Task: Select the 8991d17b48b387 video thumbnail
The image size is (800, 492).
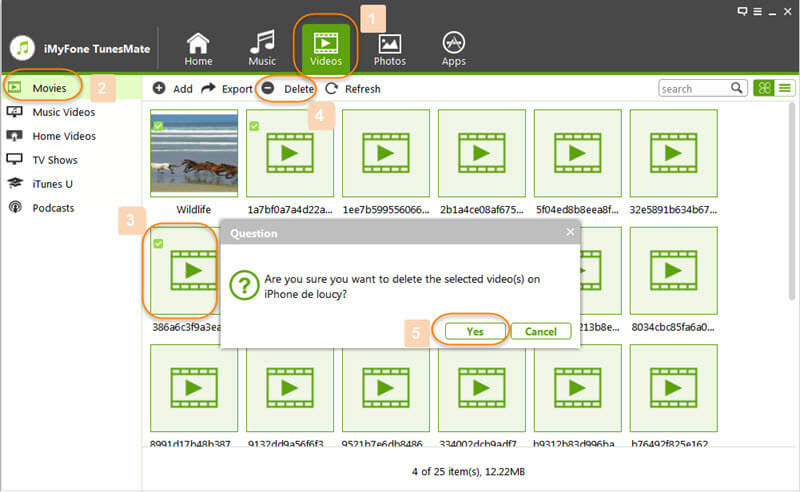Action: 194,388
